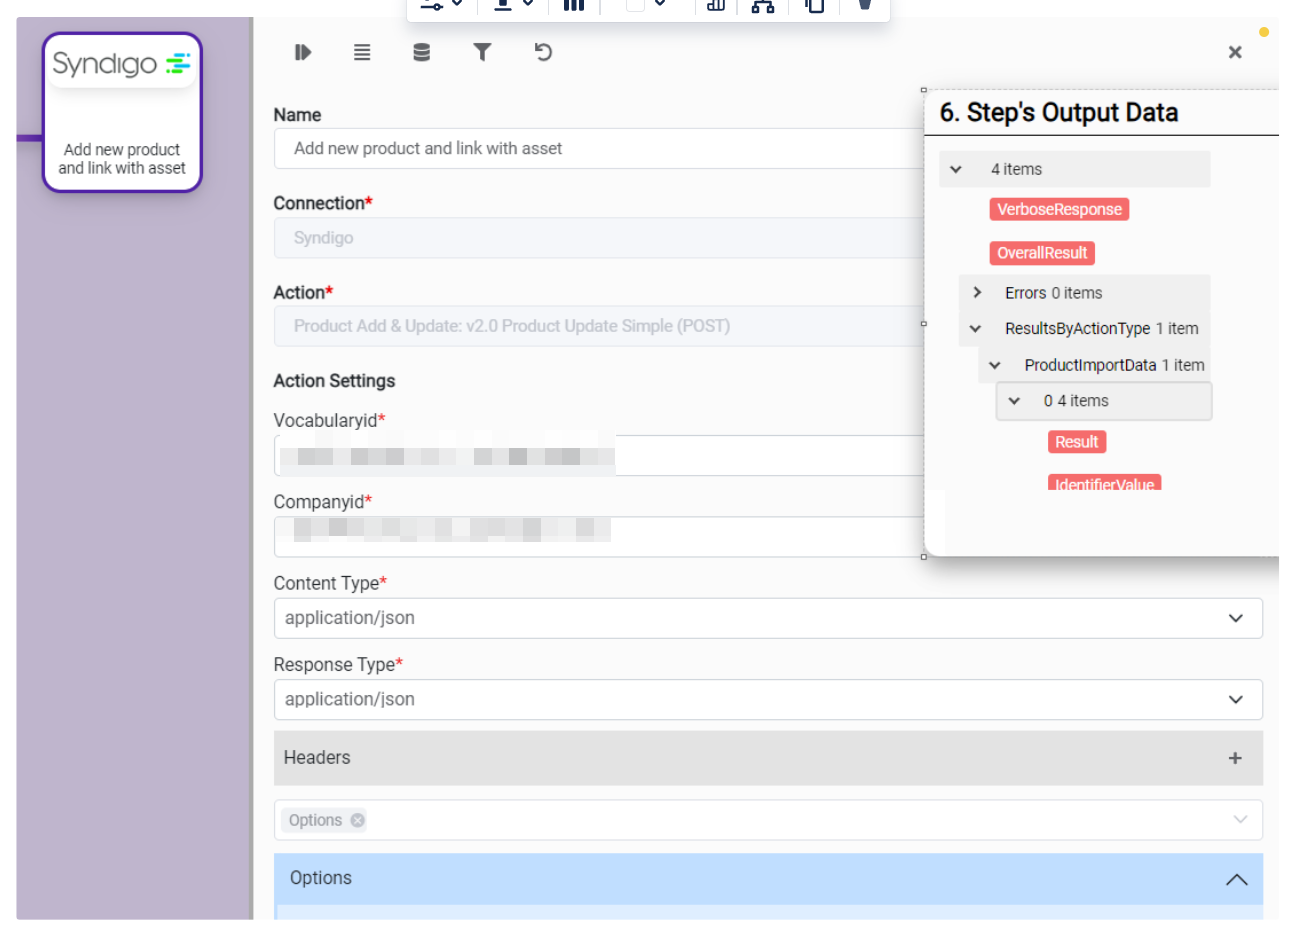Collapse the ProductImportData tree node
Viewport: 1307px width, 937px height.
pyautogui.click(x=994, y=366)
